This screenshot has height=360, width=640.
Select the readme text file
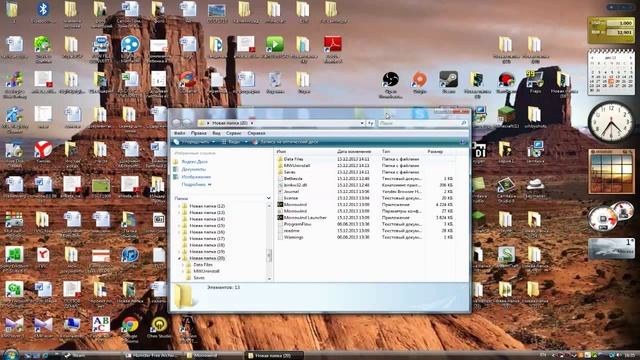tap(291, 231)
